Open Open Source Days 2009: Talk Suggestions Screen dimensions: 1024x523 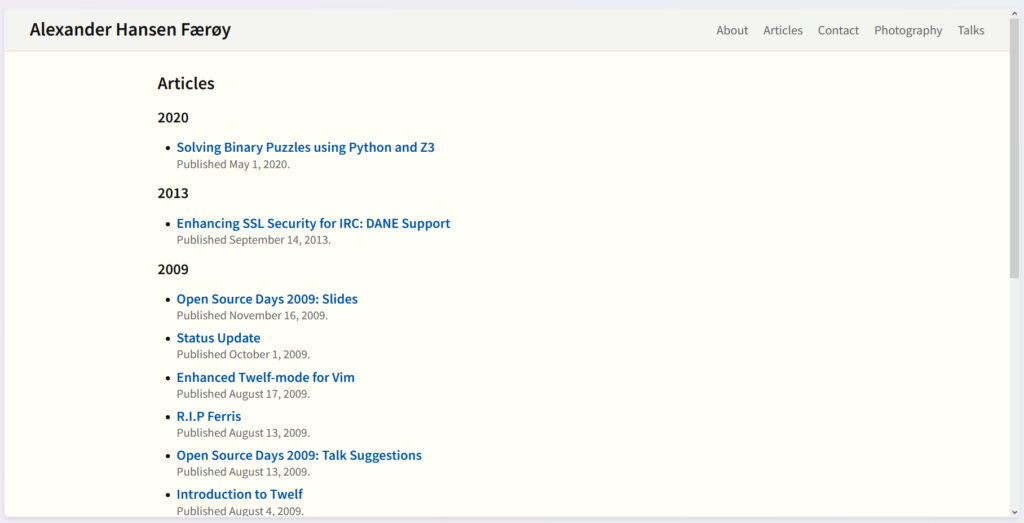[x=299, y=455]
